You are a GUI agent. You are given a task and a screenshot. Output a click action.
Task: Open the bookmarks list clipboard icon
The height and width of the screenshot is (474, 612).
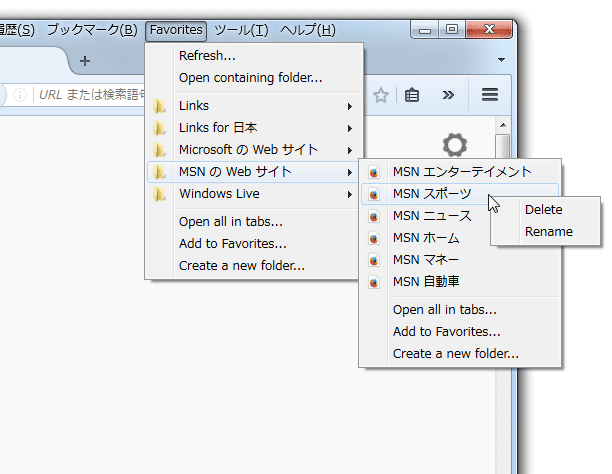[x=412, y=95]
